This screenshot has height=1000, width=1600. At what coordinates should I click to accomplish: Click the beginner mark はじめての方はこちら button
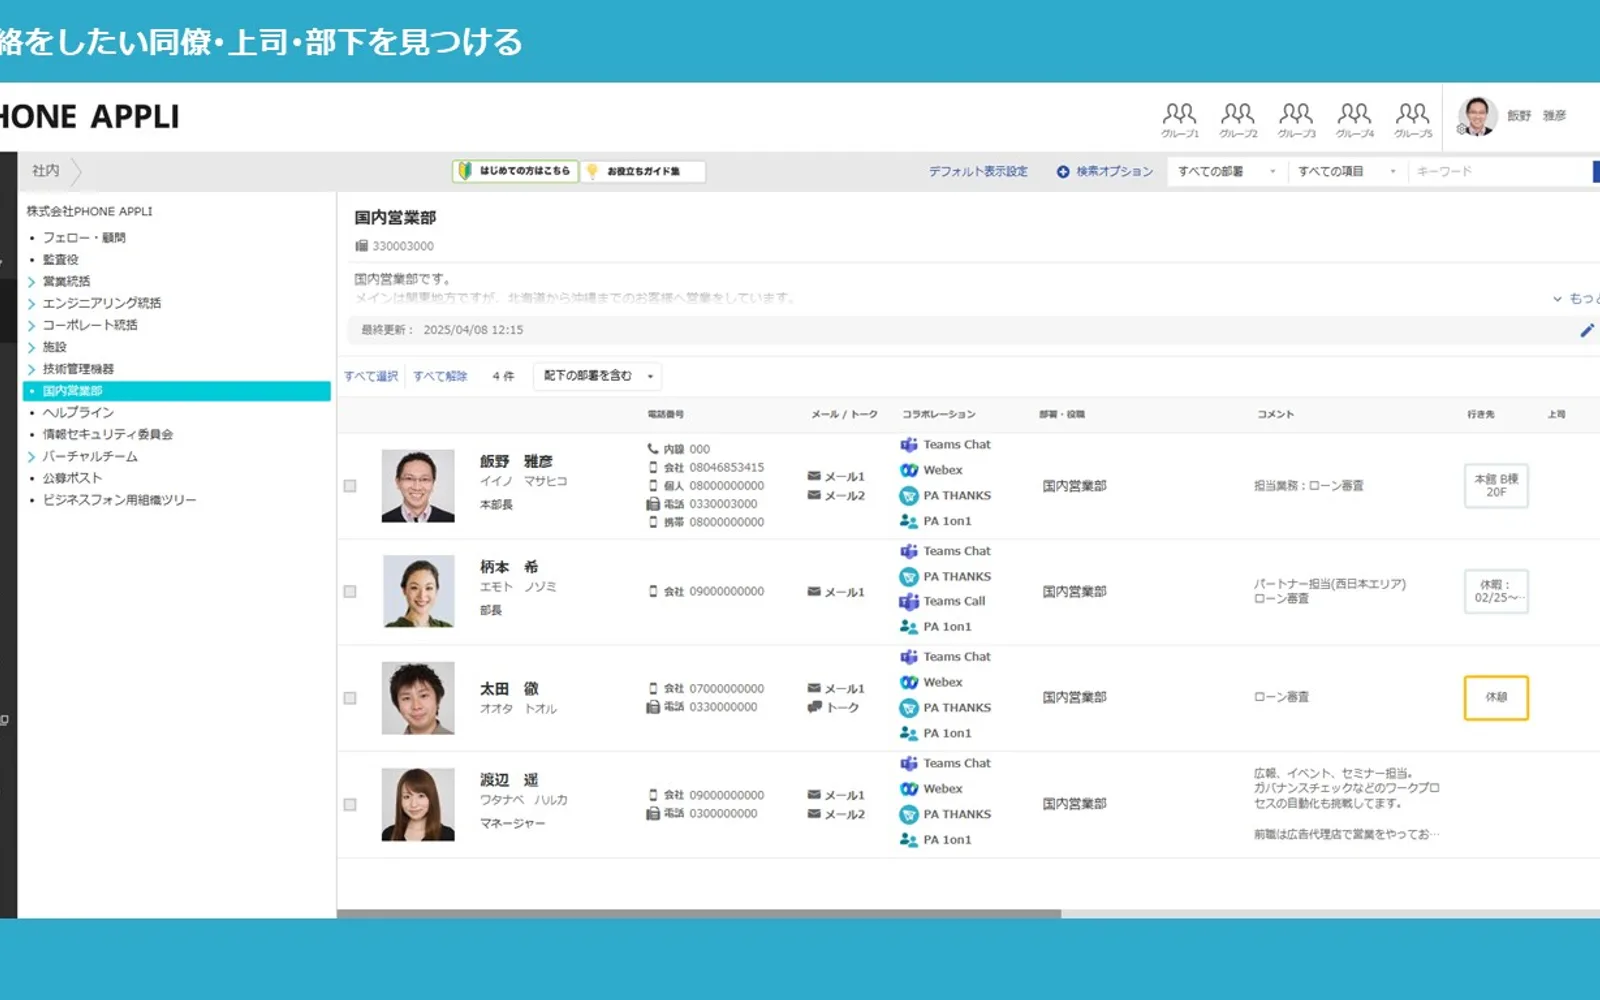coord(515,171)
